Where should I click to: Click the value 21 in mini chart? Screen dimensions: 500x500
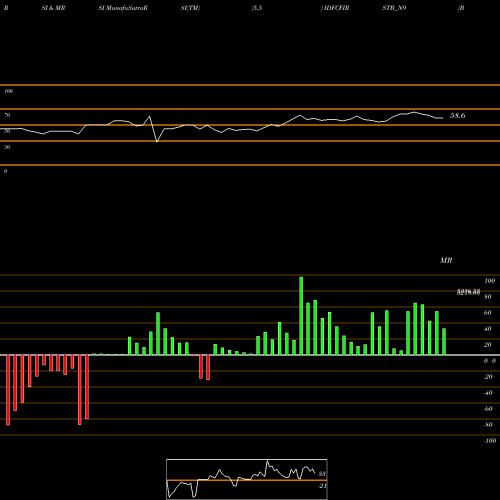pos(322,486)
